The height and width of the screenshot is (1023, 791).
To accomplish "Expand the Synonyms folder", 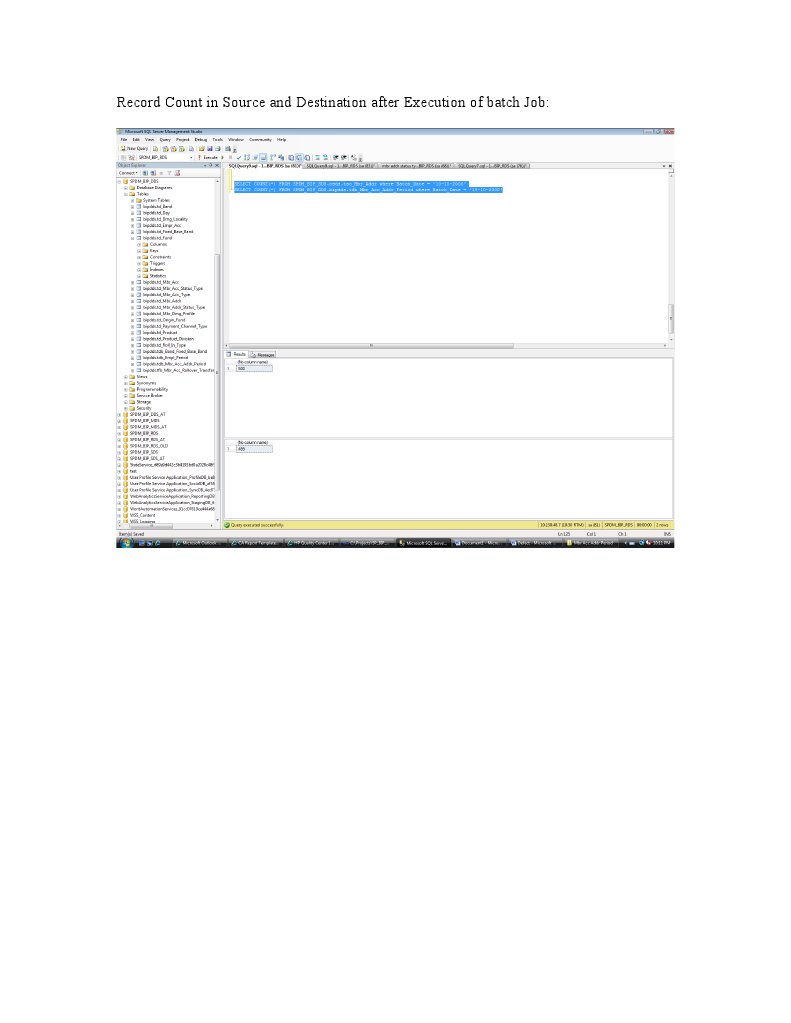I will (126, 383).
